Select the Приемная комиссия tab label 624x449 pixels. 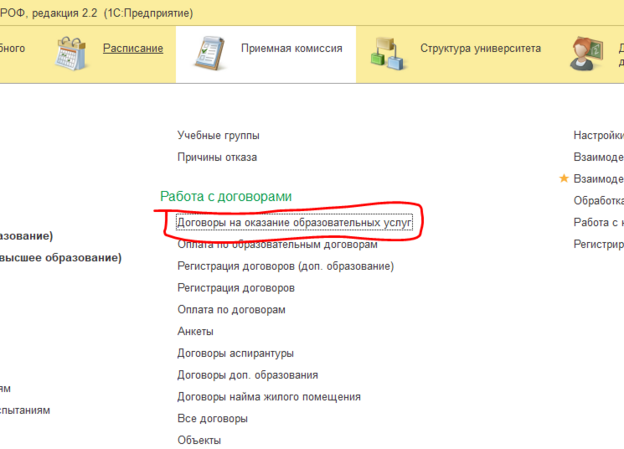tap(291, 48)
